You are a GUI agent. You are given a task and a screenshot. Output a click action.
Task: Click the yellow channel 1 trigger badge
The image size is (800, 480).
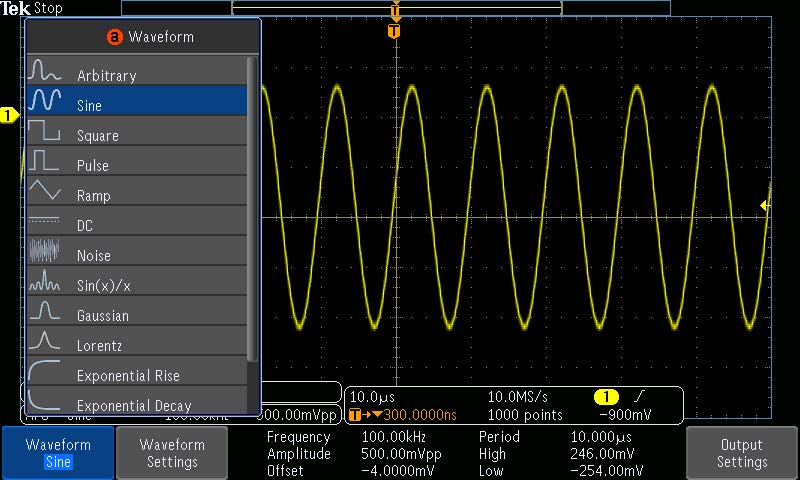[x=606, y=398]
